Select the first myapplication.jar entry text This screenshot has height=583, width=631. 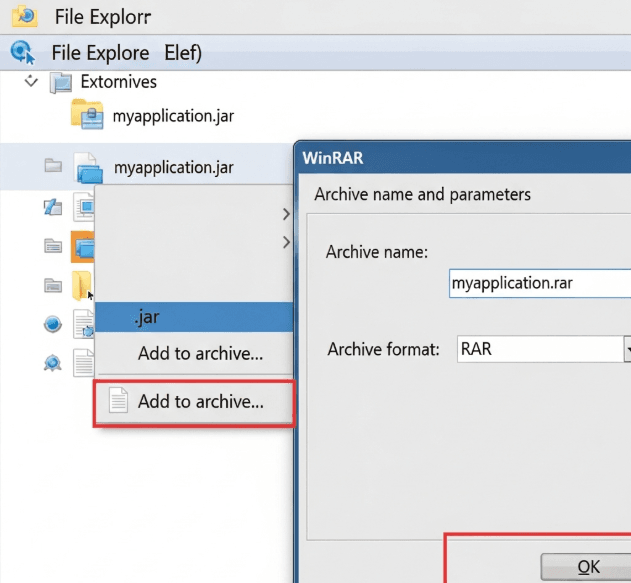pyautogui.click(x=173, y=116)
